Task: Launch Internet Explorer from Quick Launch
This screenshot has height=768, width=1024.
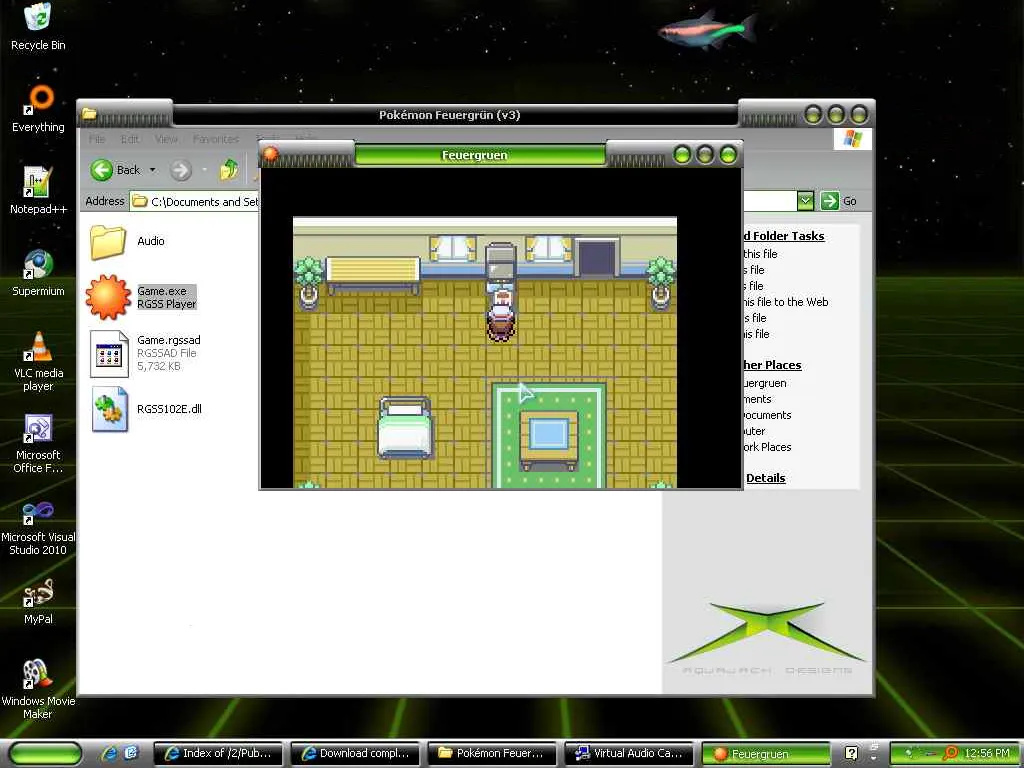Action: (109, 753)
